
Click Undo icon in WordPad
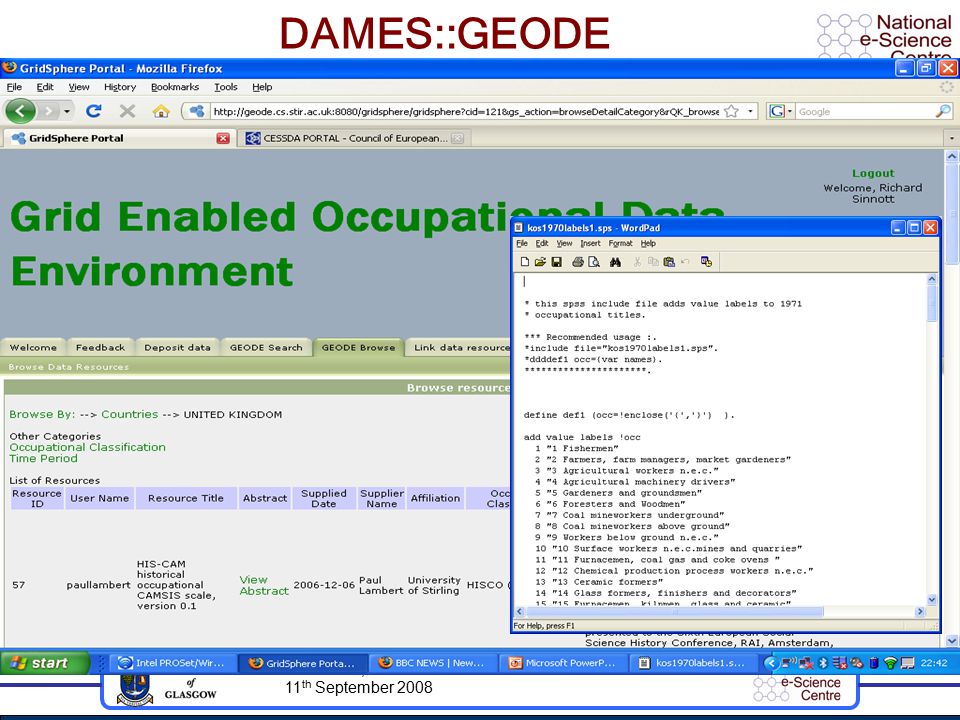pos(685,262)
